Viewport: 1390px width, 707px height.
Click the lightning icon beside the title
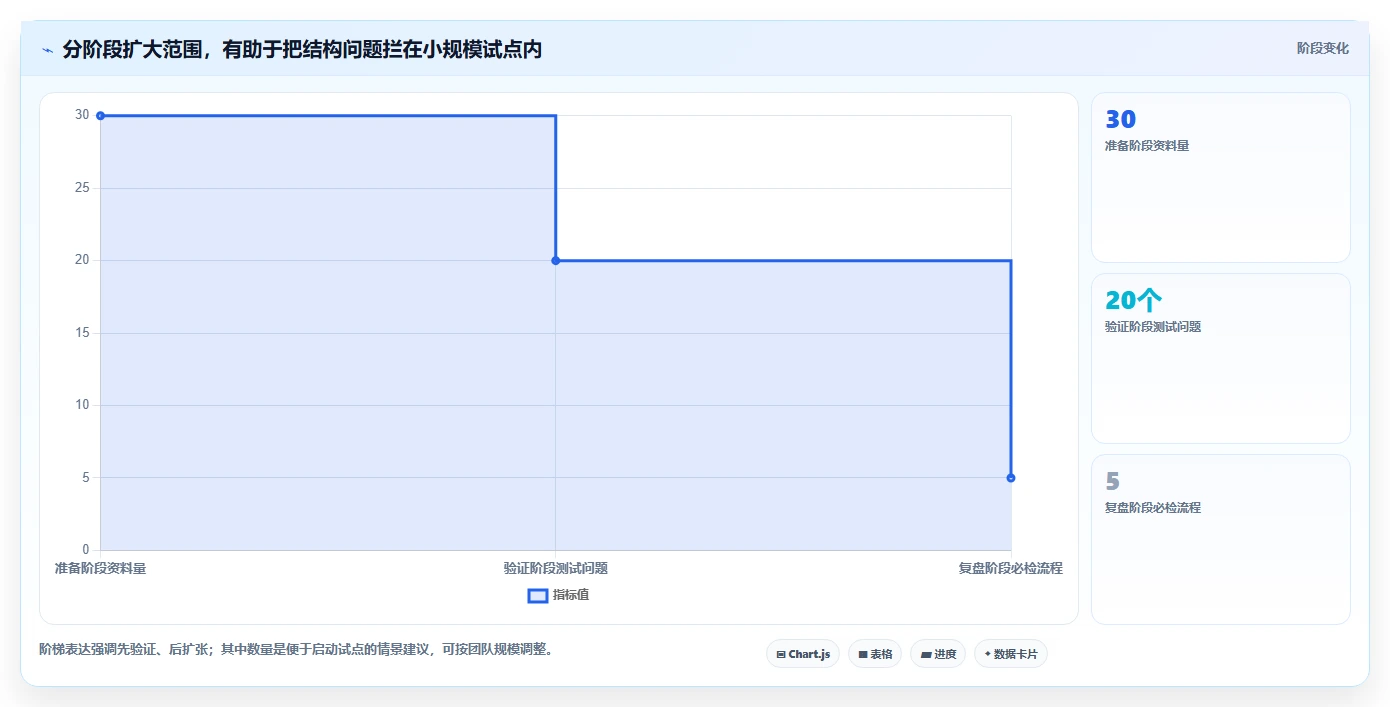click(47, 50)
